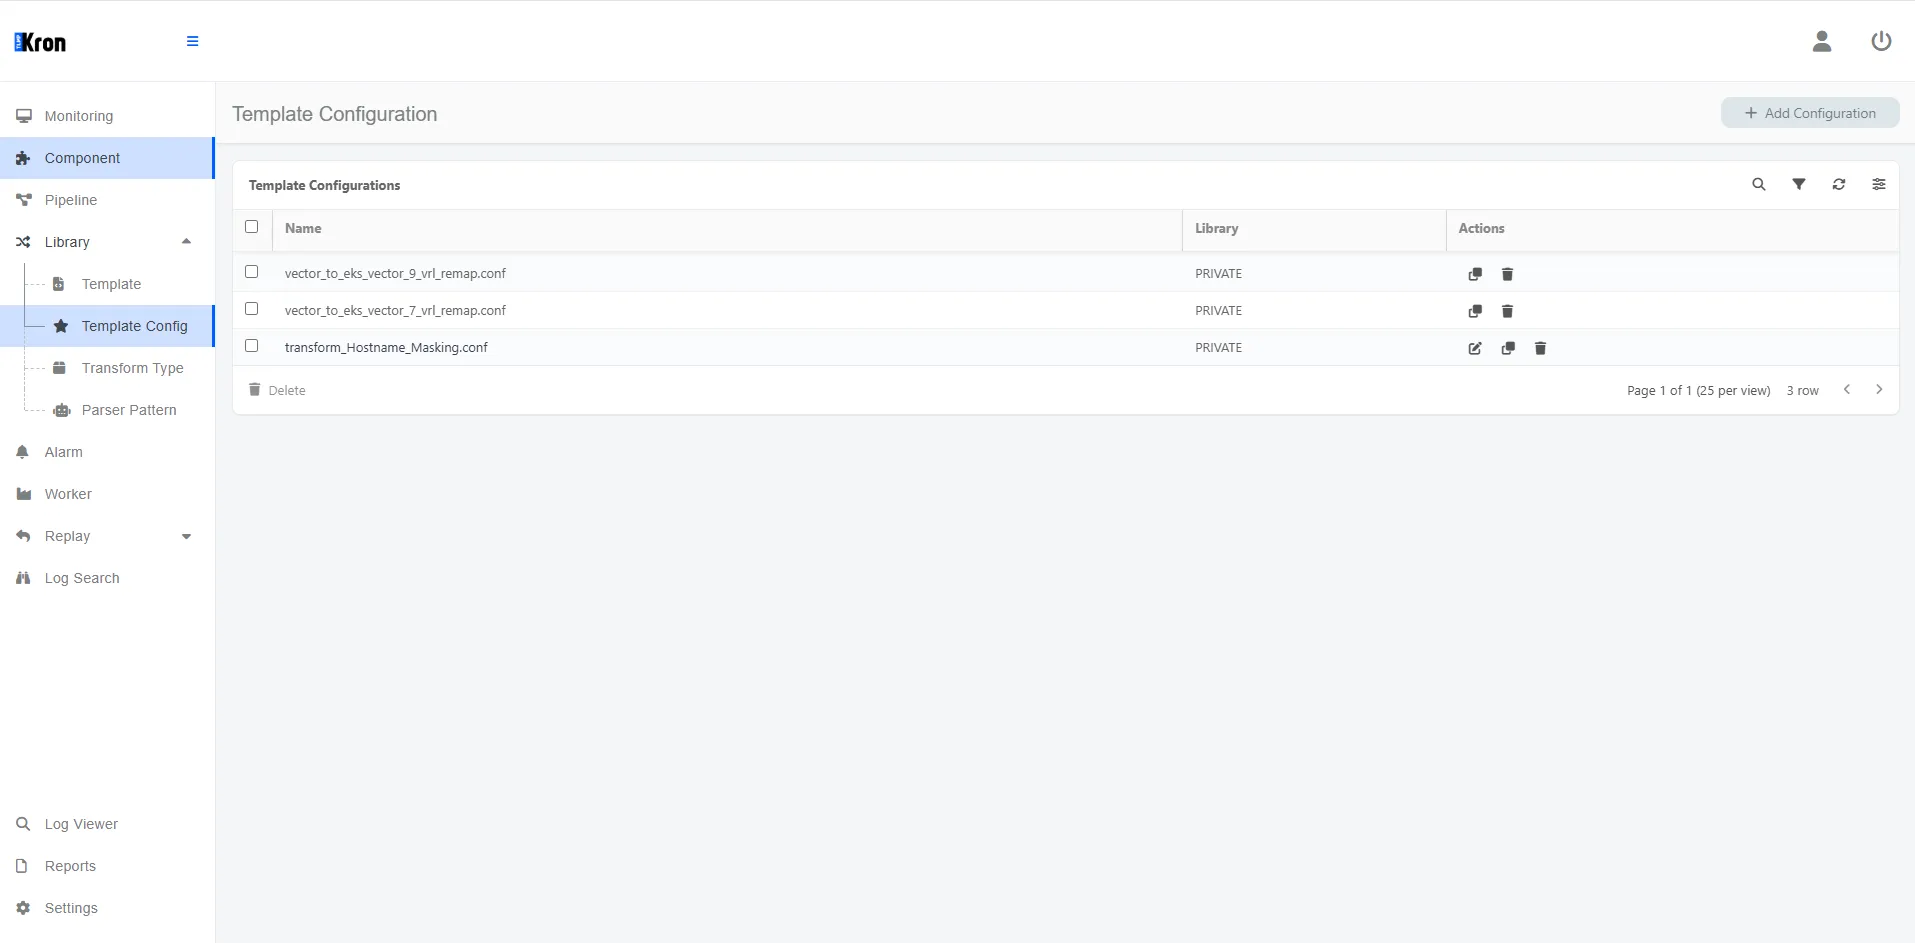
Task: Open Monitoring in sidebar
Action: (107, 116)
